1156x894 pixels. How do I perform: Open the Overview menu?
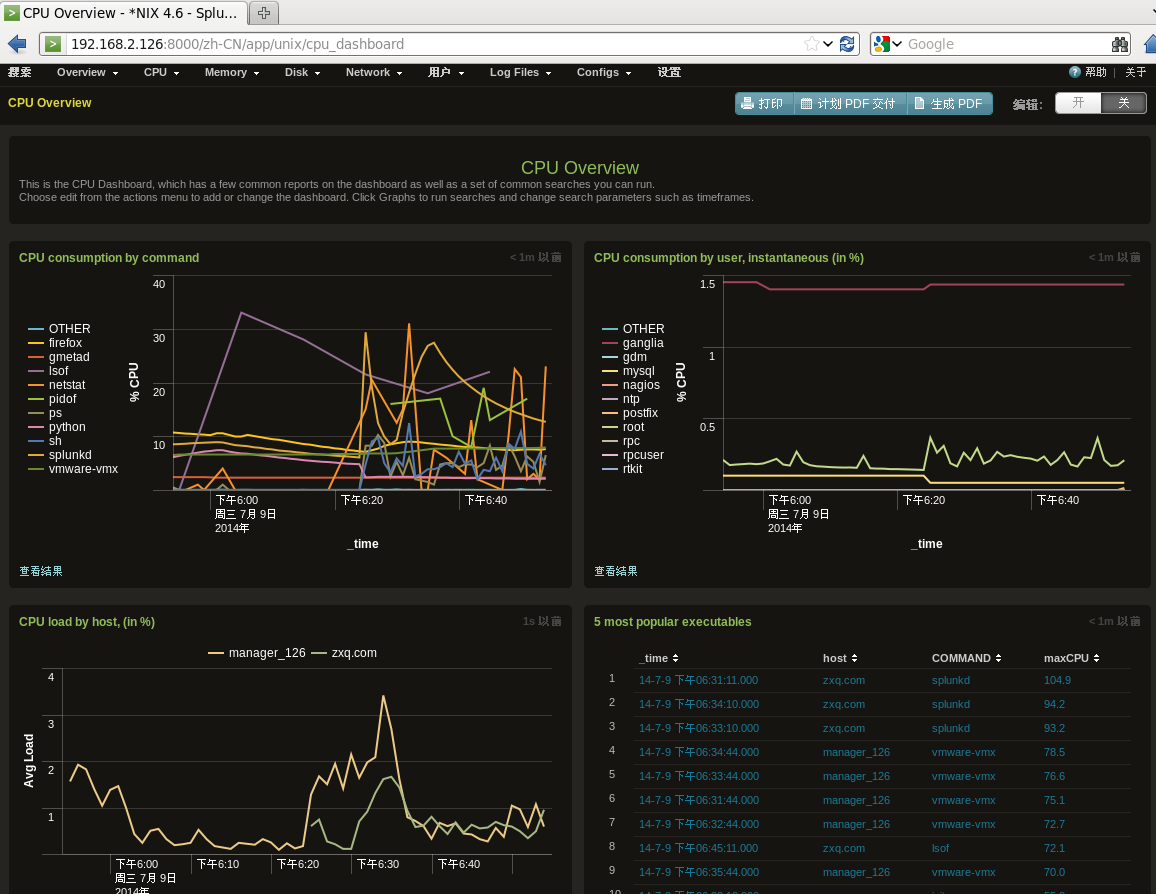coord(87,72)
